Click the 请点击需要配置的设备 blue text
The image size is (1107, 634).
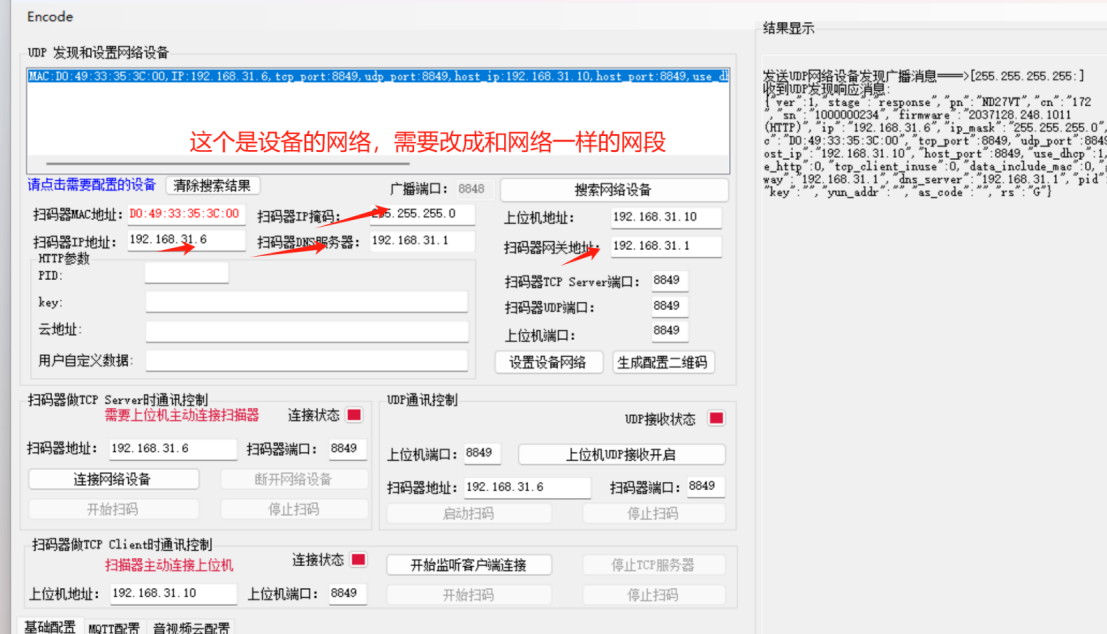tap(91, 185)
